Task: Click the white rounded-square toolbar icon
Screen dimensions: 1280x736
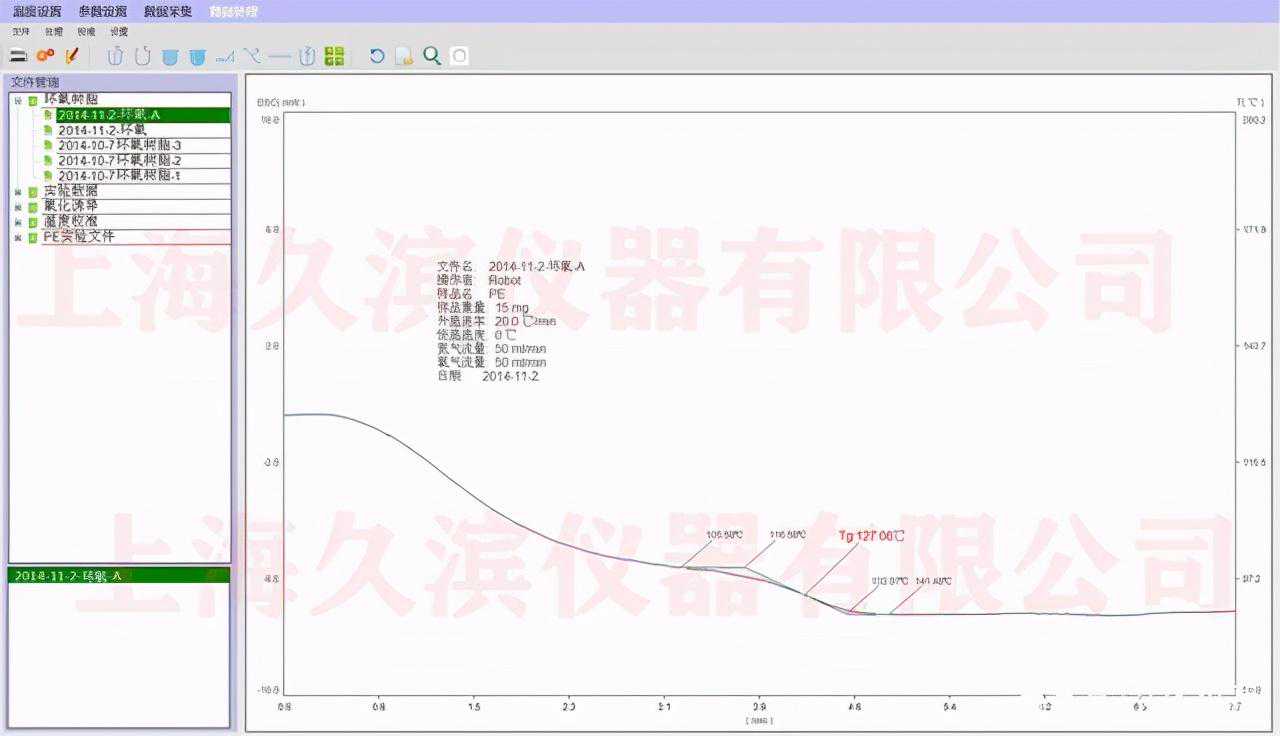Action: tap(459, 56)
